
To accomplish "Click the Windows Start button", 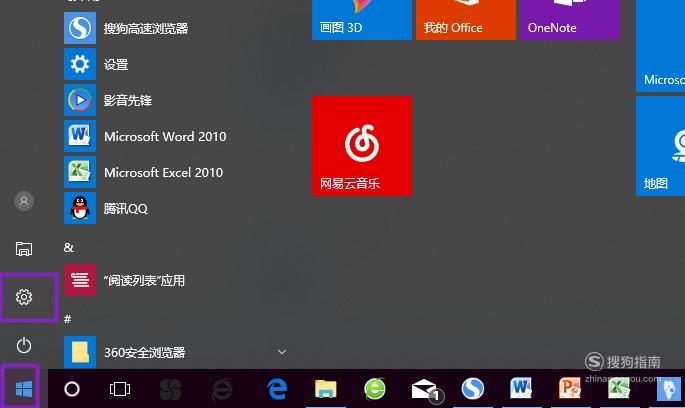I will (x=24, y=389).
